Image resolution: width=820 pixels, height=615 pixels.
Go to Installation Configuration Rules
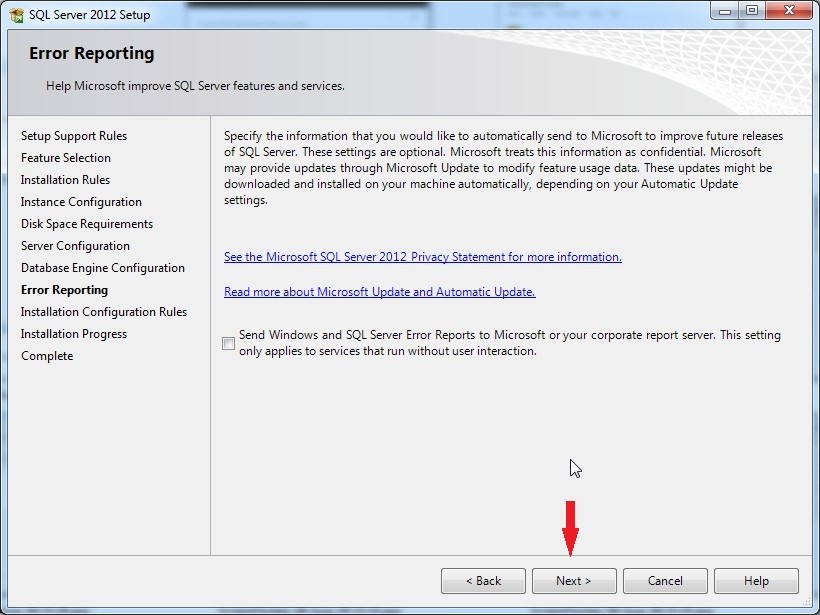pyautogui.click(x=103, y=311)
